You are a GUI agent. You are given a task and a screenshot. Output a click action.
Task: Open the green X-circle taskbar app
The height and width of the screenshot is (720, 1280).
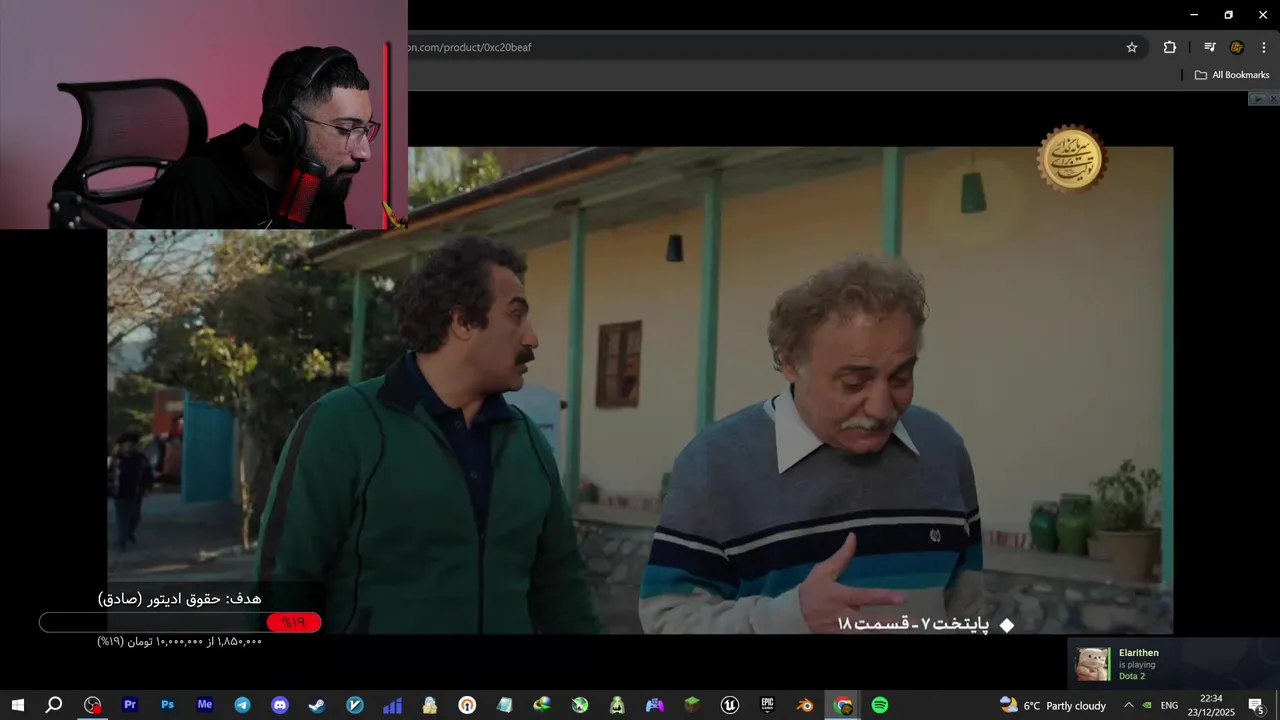click(x=580, y=705)
